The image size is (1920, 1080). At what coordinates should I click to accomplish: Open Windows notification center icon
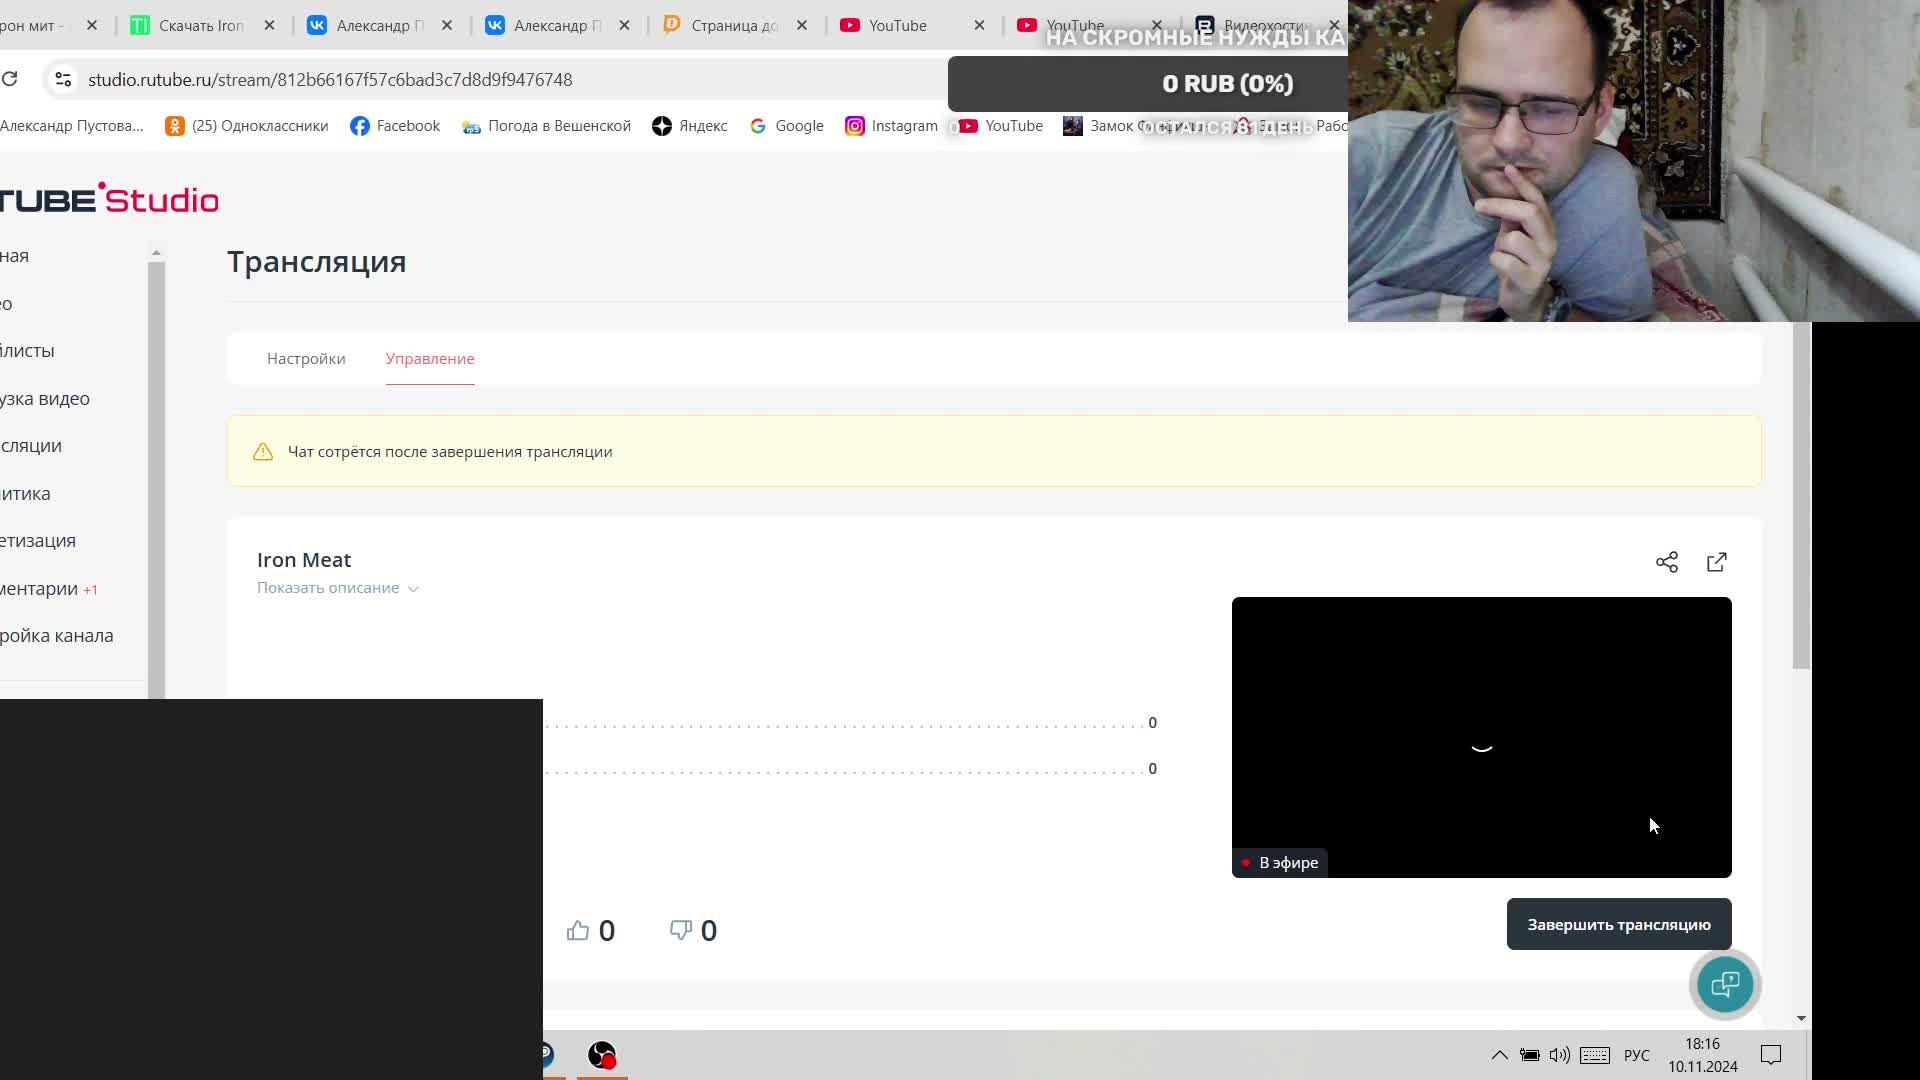(x=1771, y=1055)
